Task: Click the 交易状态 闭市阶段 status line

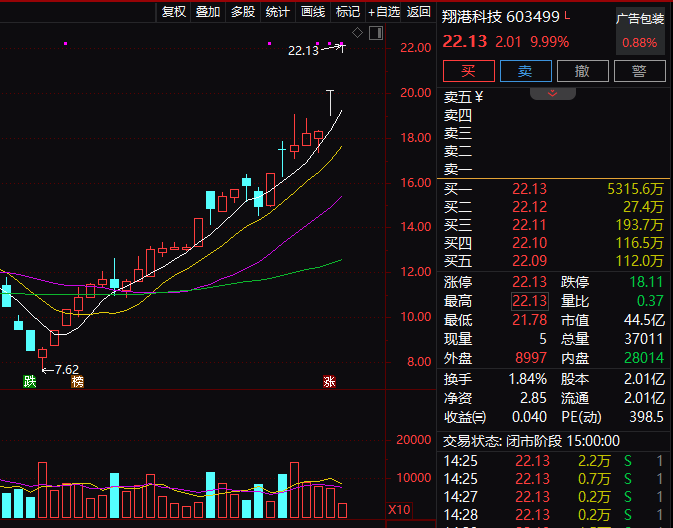Action: (531, 441)
